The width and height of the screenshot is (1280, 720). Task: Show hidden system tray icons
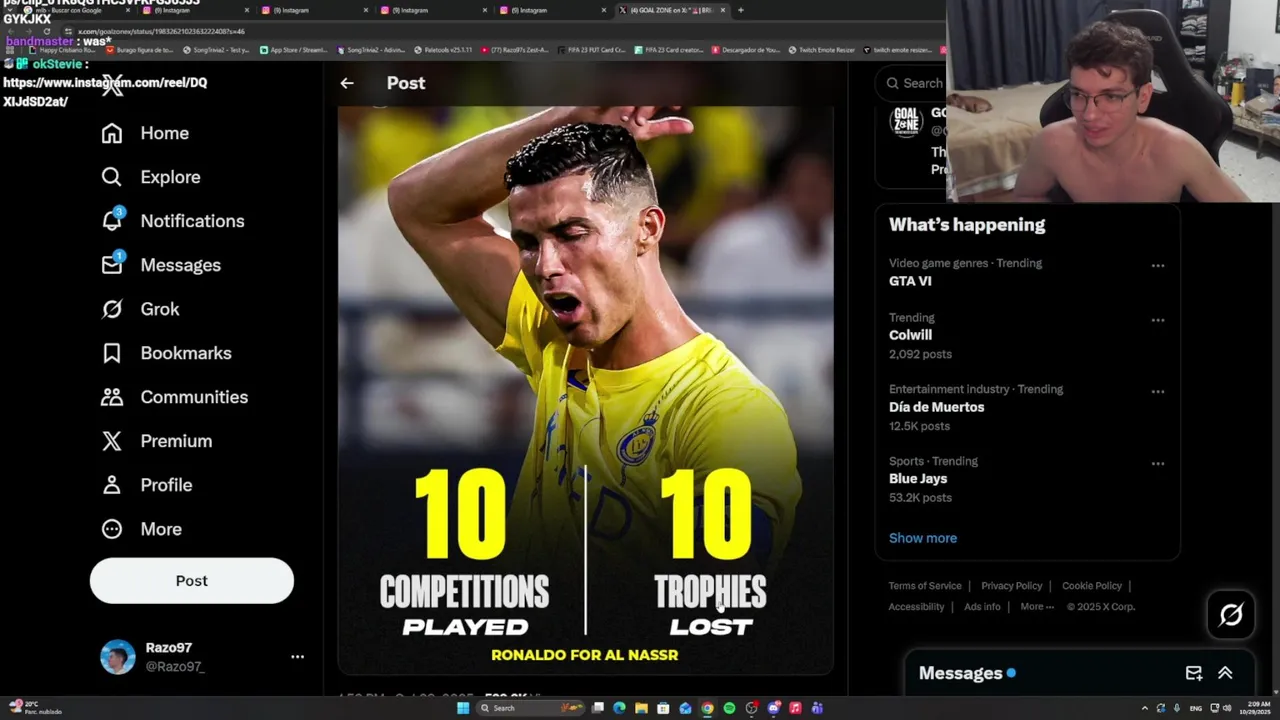[x=1145, y=708]
